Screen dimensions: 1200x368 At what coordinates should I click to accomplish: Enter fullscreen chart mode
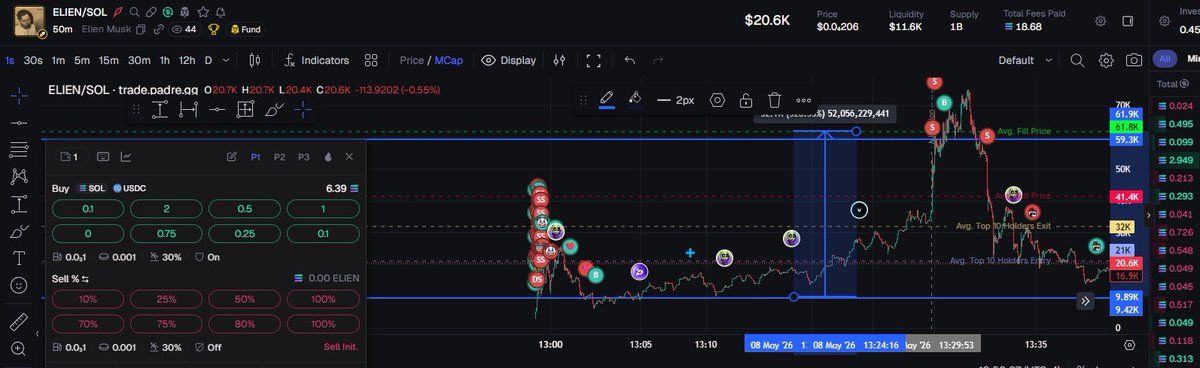pos(594,60)
